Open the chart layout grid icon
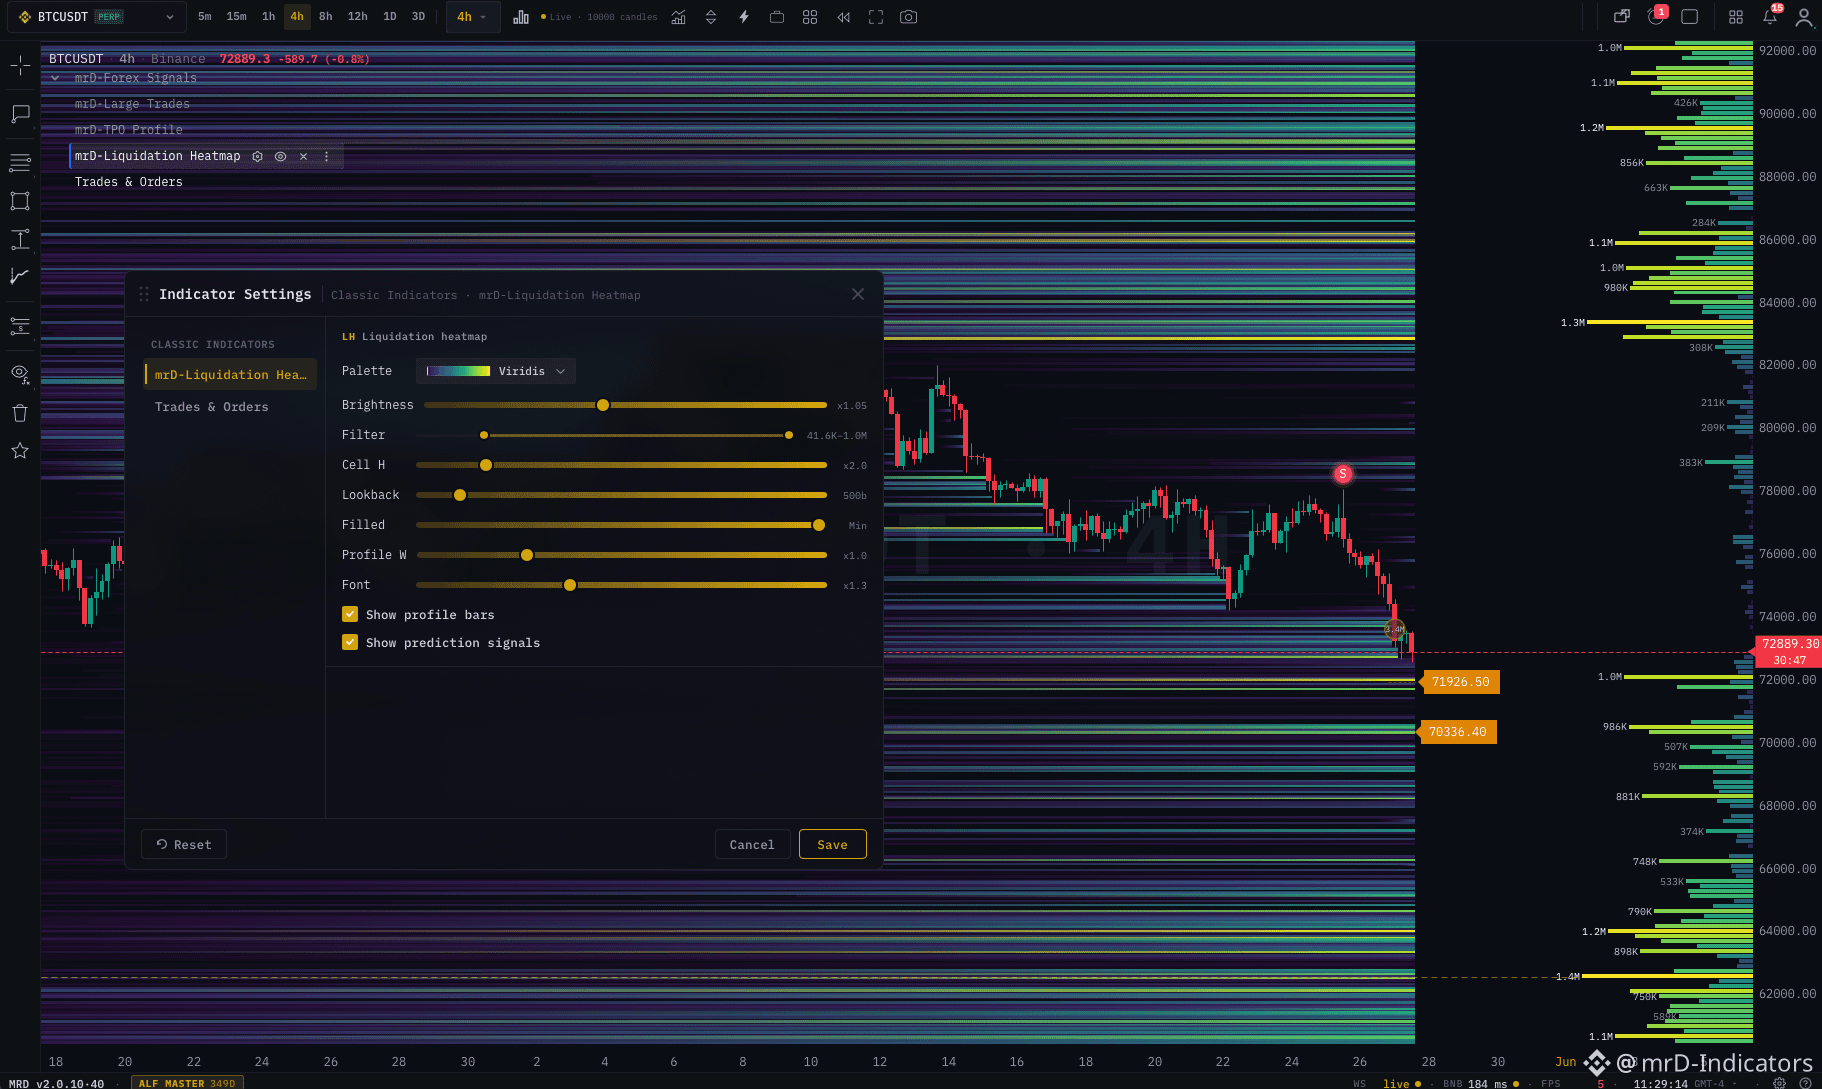The width and height of the screenshot is (1822, 1089). point(810,17)
